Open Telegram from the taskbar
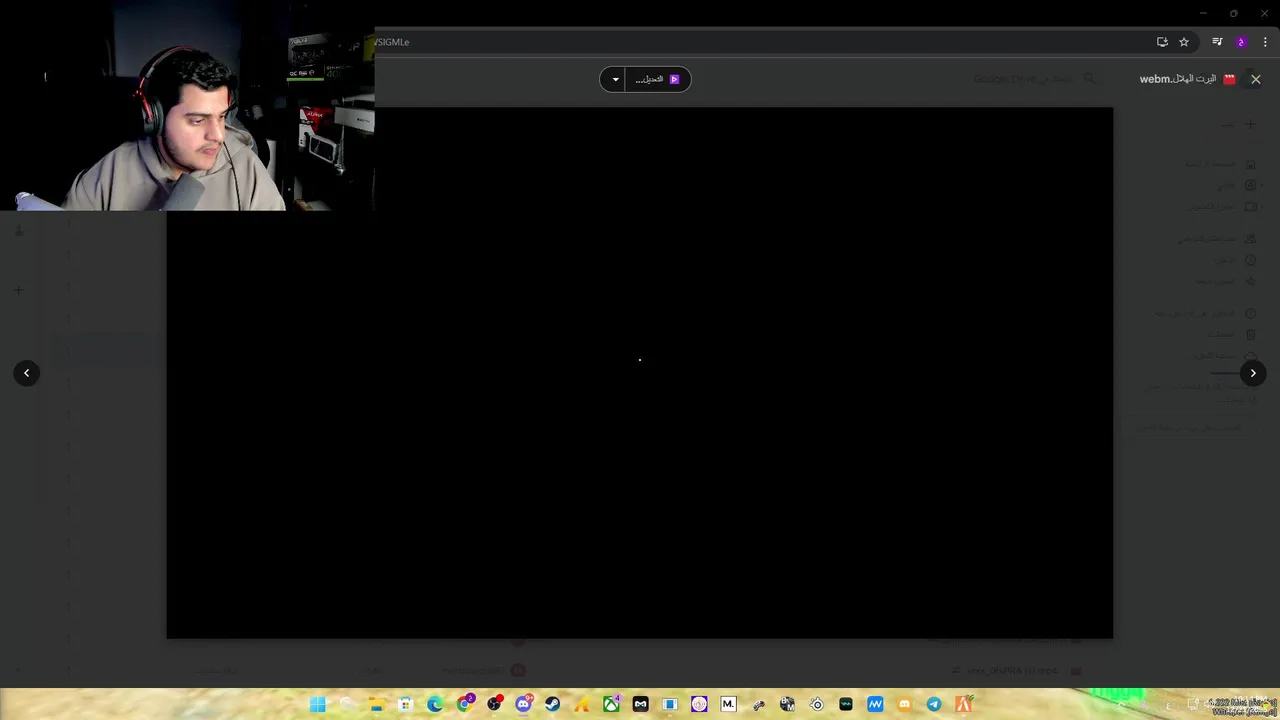Viewport: 1280px width, 720px height. (933, 704)
